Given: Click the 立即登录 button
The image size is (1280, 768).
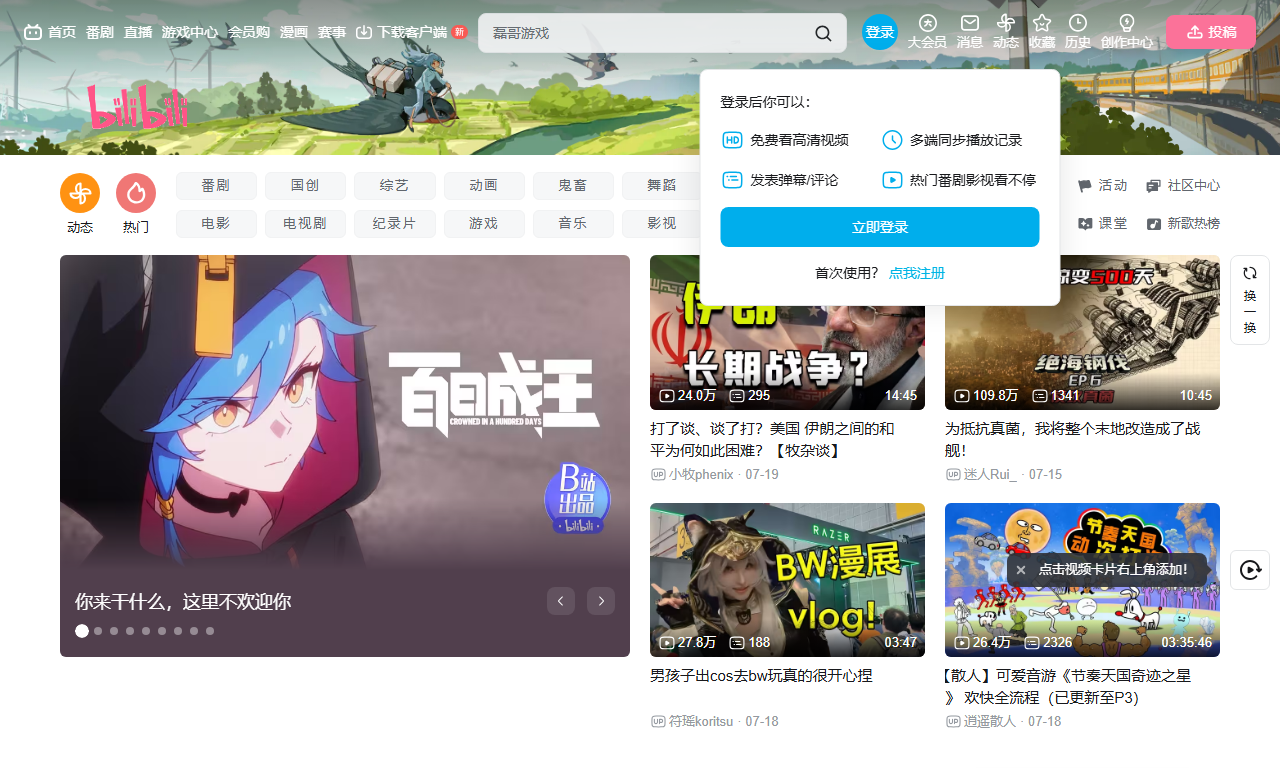Looking at the screenshot, I should [880, 227].
